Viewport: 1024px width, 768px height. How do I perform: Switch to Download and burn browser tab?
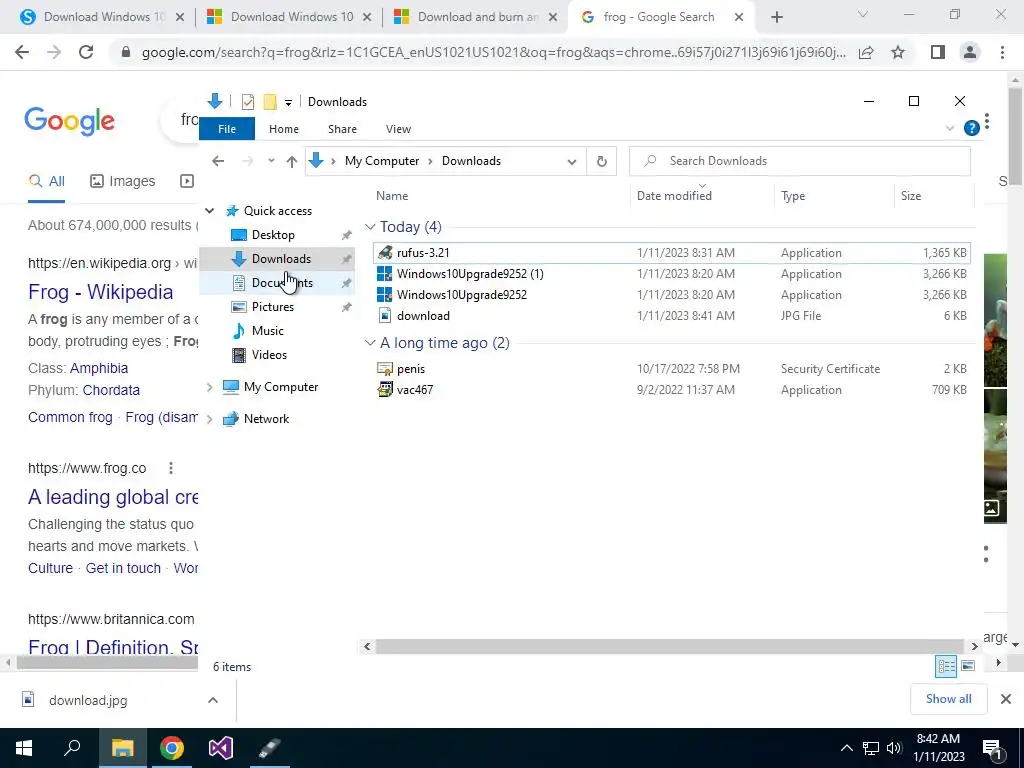(x=477, y=17)
